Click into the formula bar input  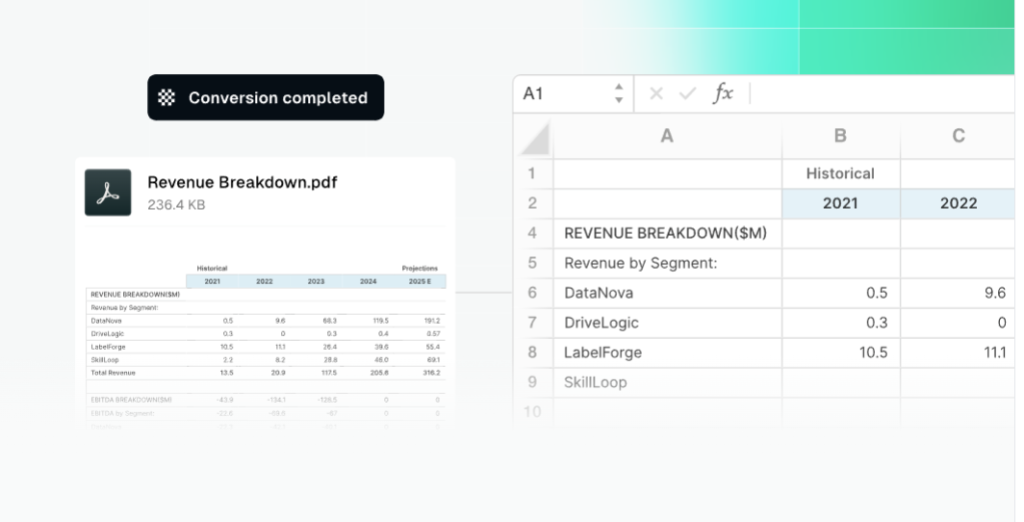[x=880, y=94]
